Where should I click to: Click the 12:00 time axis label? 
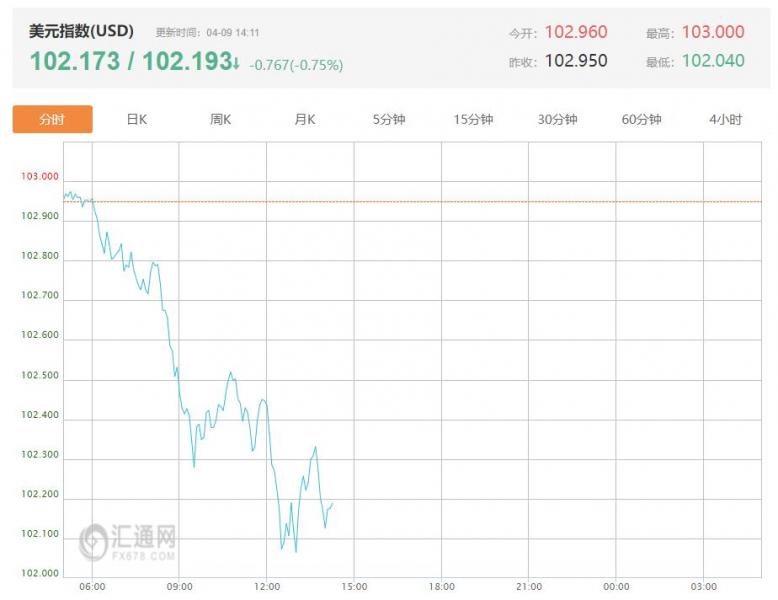[x=267, y=586]
